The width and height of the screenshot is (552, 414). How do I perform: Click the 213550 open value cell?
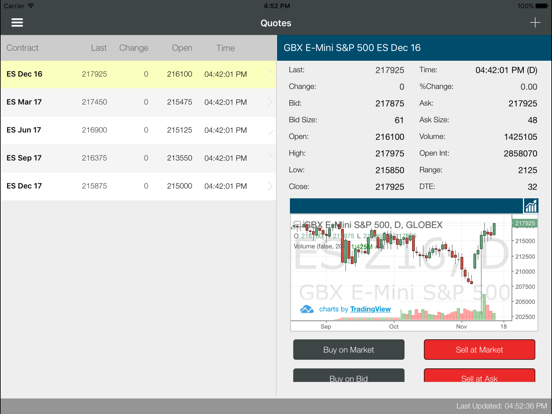tap(180, 158)
